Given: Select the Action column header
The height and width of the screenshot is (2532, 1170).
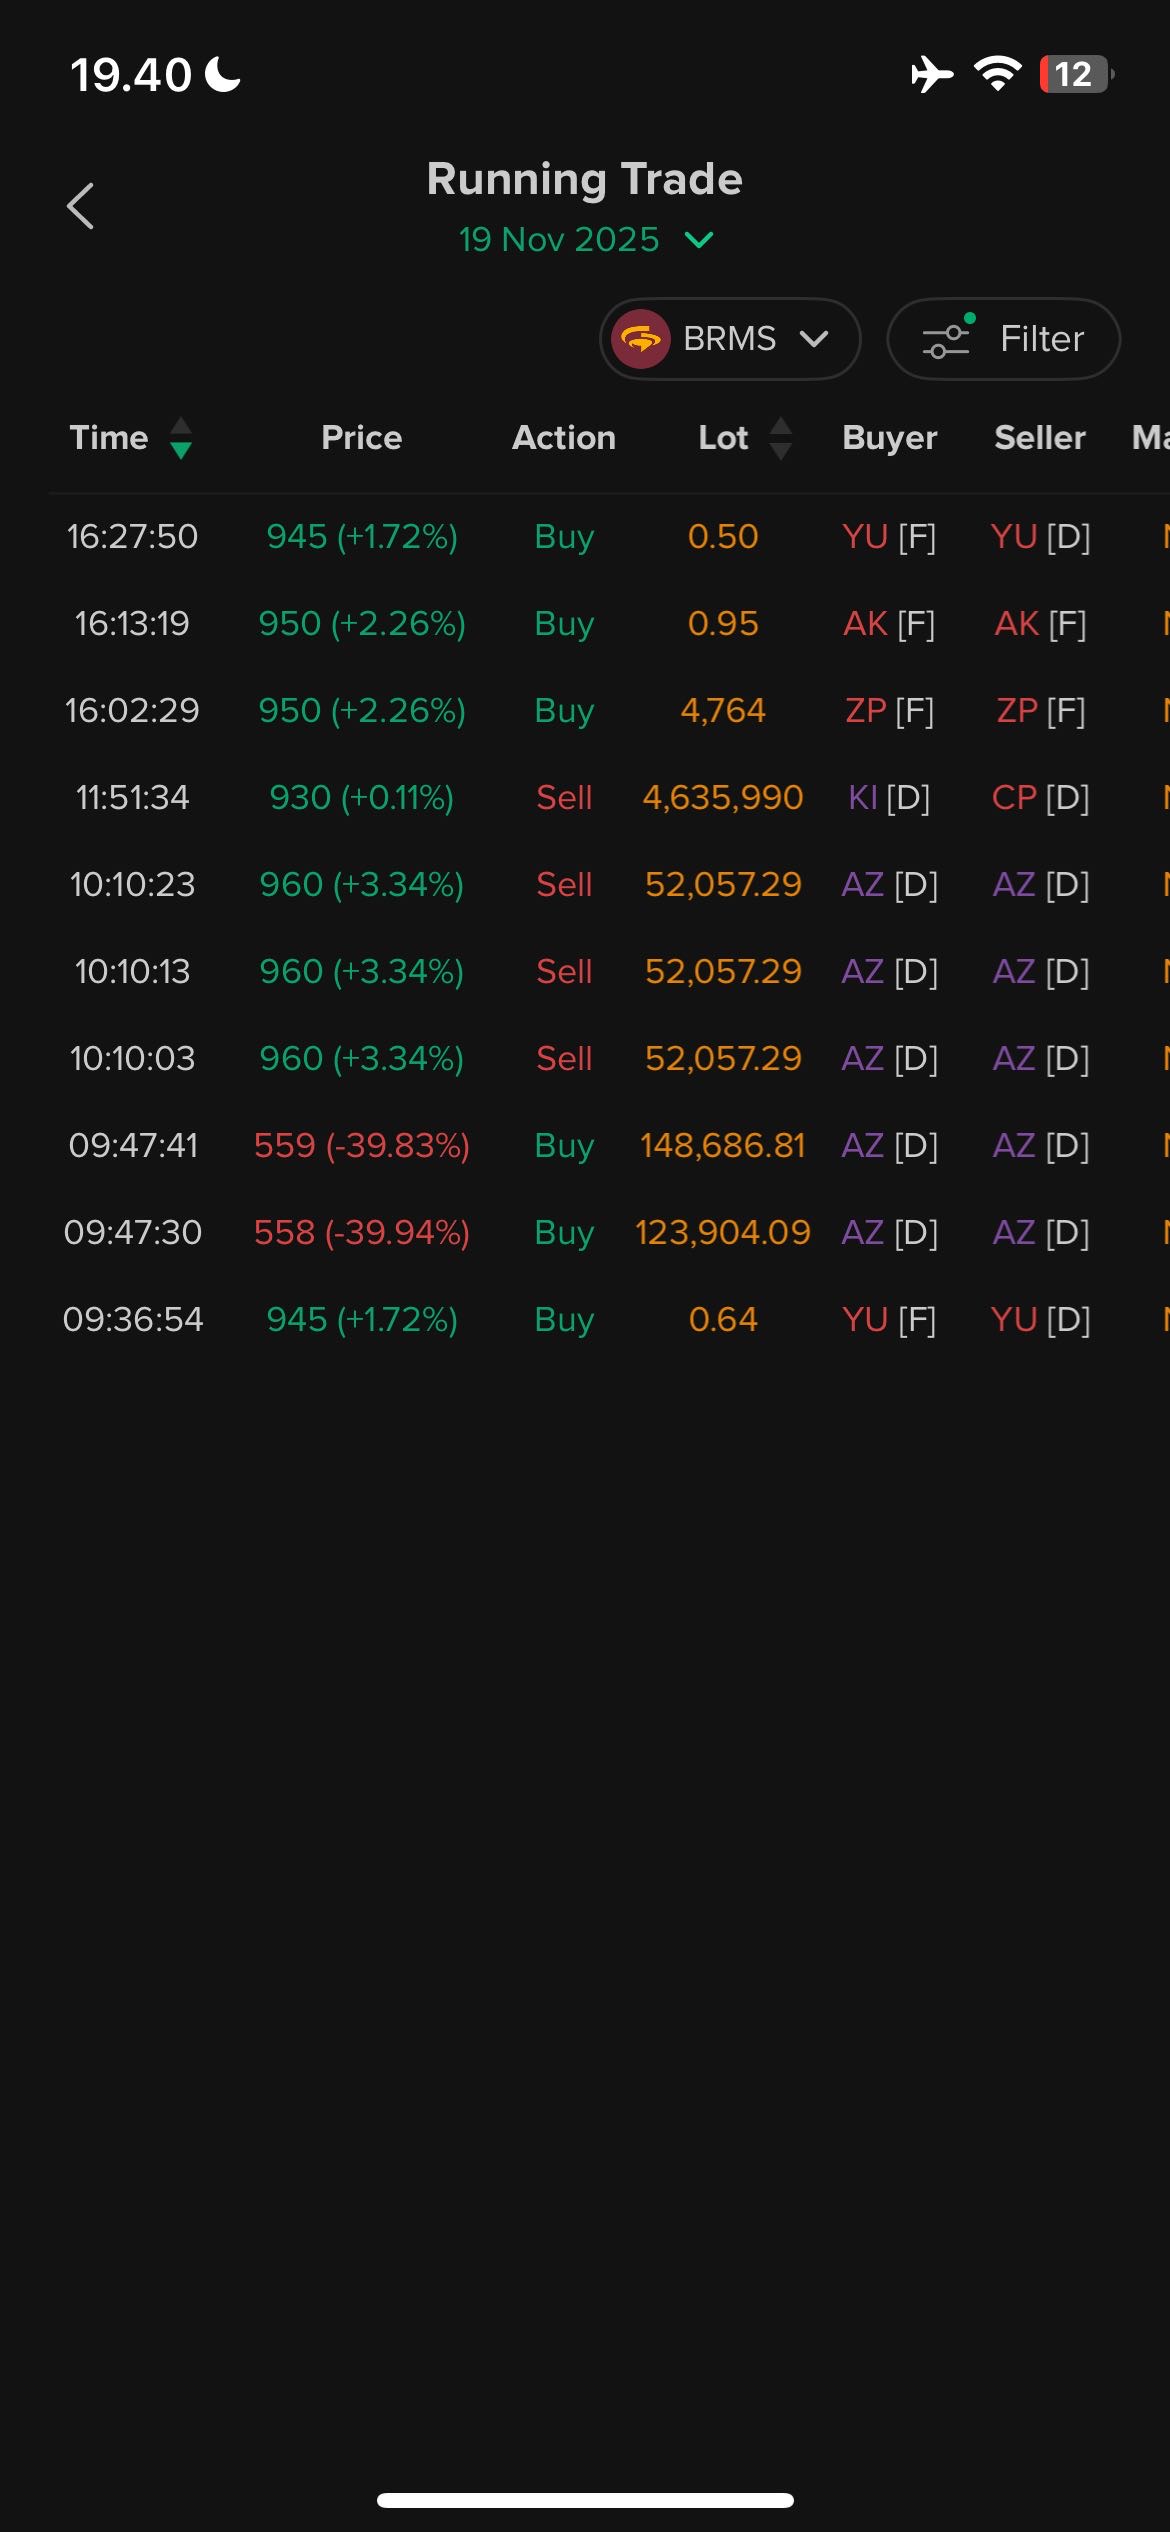Looking at the screenshot, I should (x=564, y=438).
